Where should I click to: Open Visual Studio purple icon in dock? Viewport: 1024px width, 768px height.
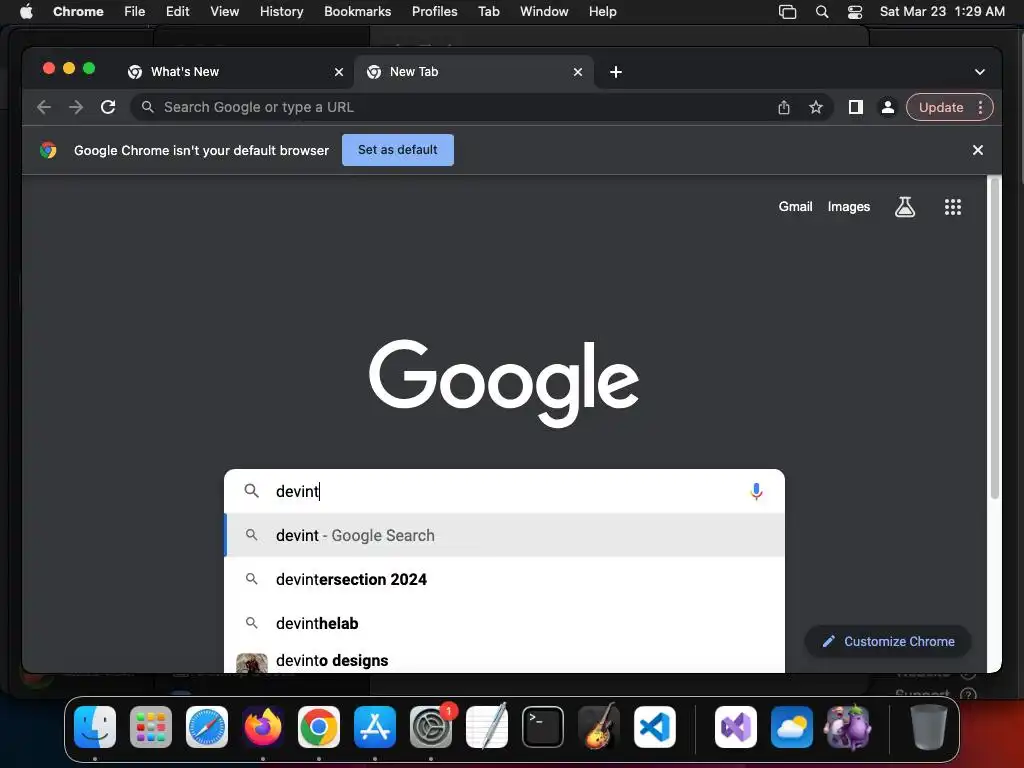(736, 727)
